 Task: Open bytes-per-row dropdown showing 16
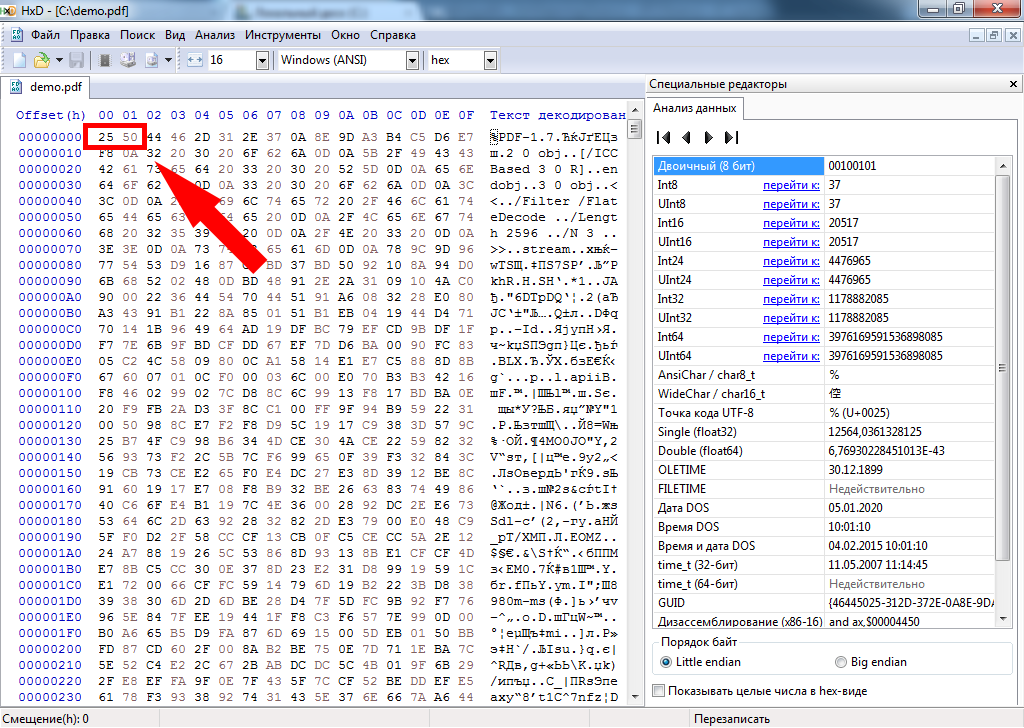click(262, 60)
